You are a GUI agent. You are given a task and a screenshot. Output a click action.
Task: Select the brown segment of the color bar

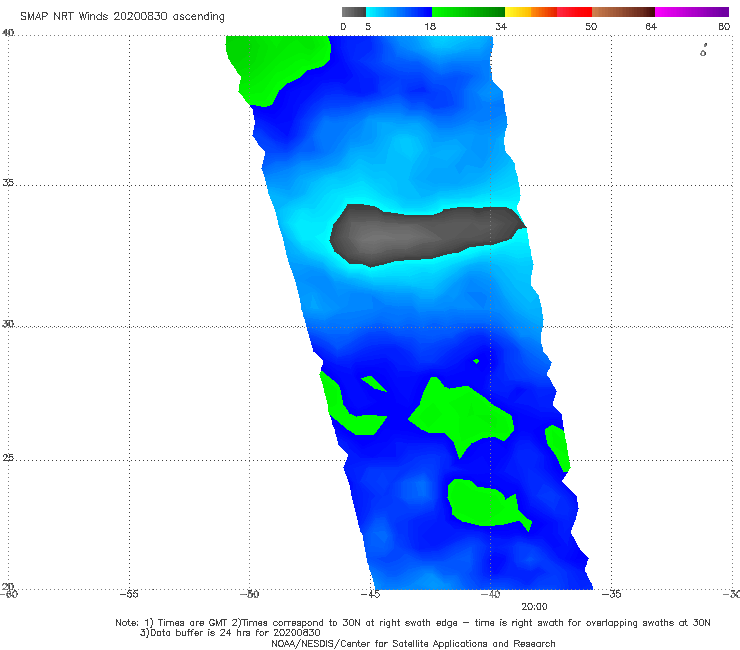[623, 12]
